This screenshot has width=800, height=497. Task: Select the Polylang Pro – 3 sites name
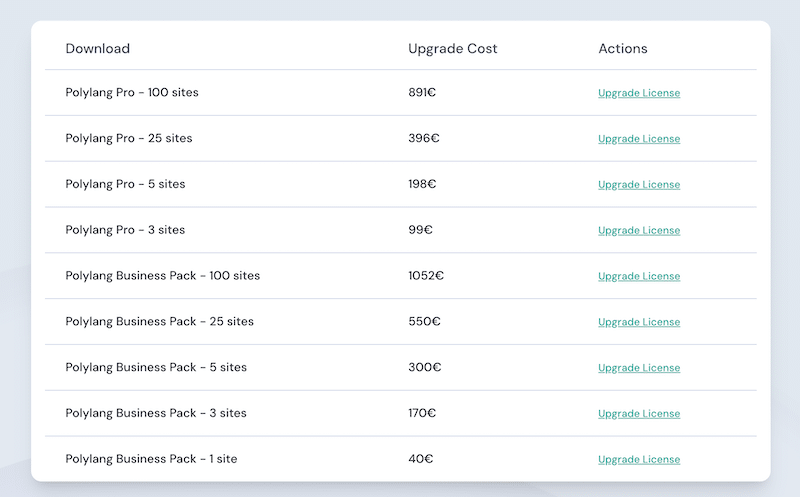pos(125,230)
